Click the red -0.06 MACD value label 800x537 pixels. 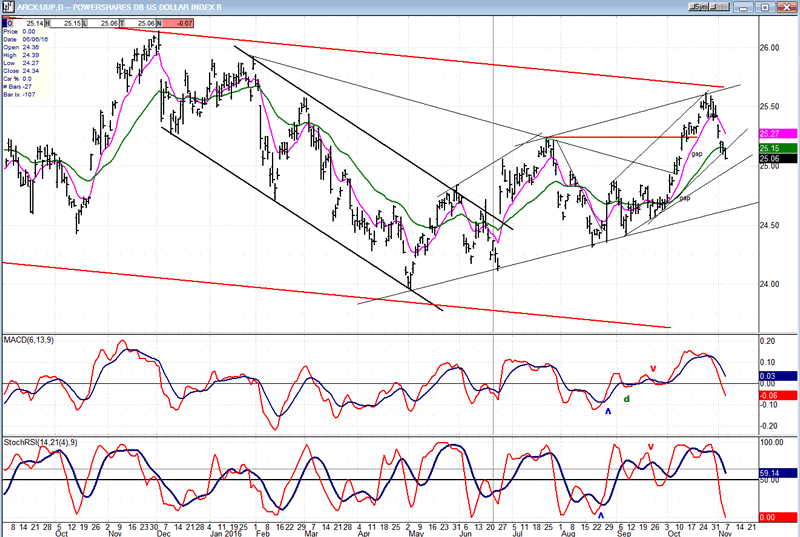pos(768,395)
